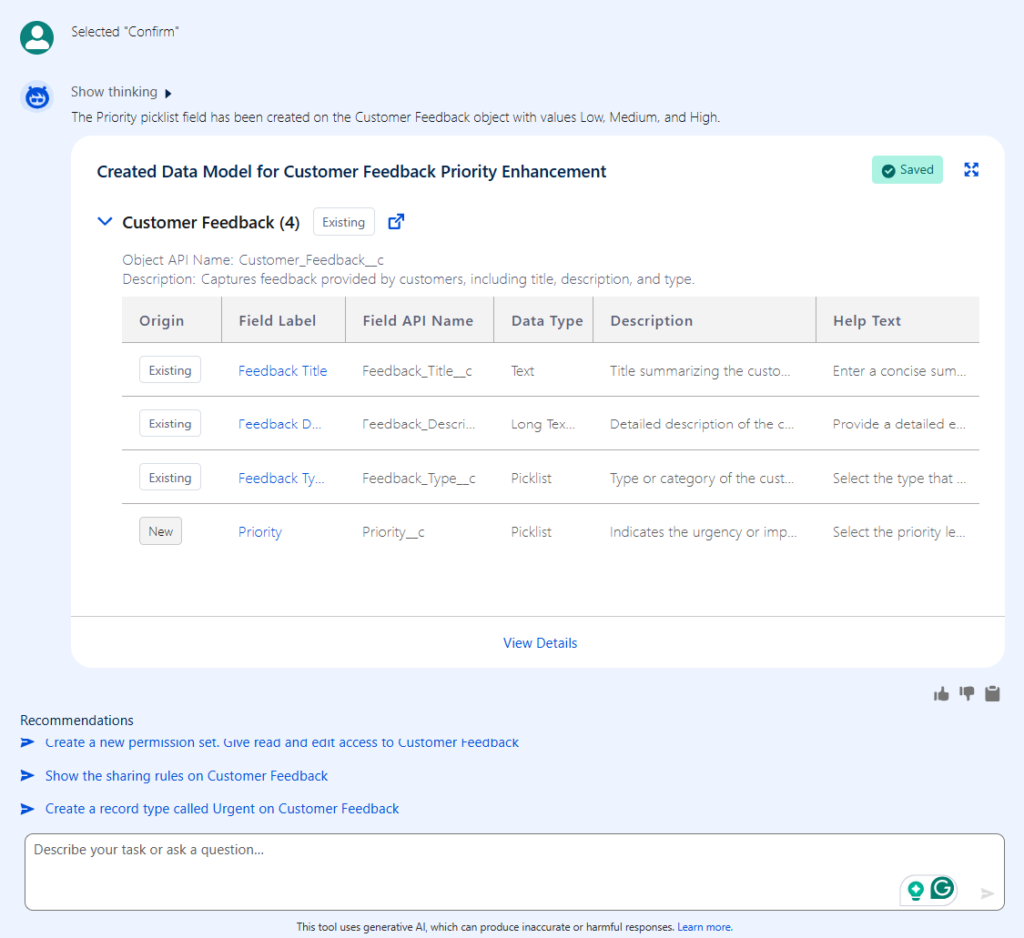Image resolution: width=1024 pixels, height=938 pixels.
Task: Click the Existing badge beside Customer Feedback
Action: pos(344,222)
